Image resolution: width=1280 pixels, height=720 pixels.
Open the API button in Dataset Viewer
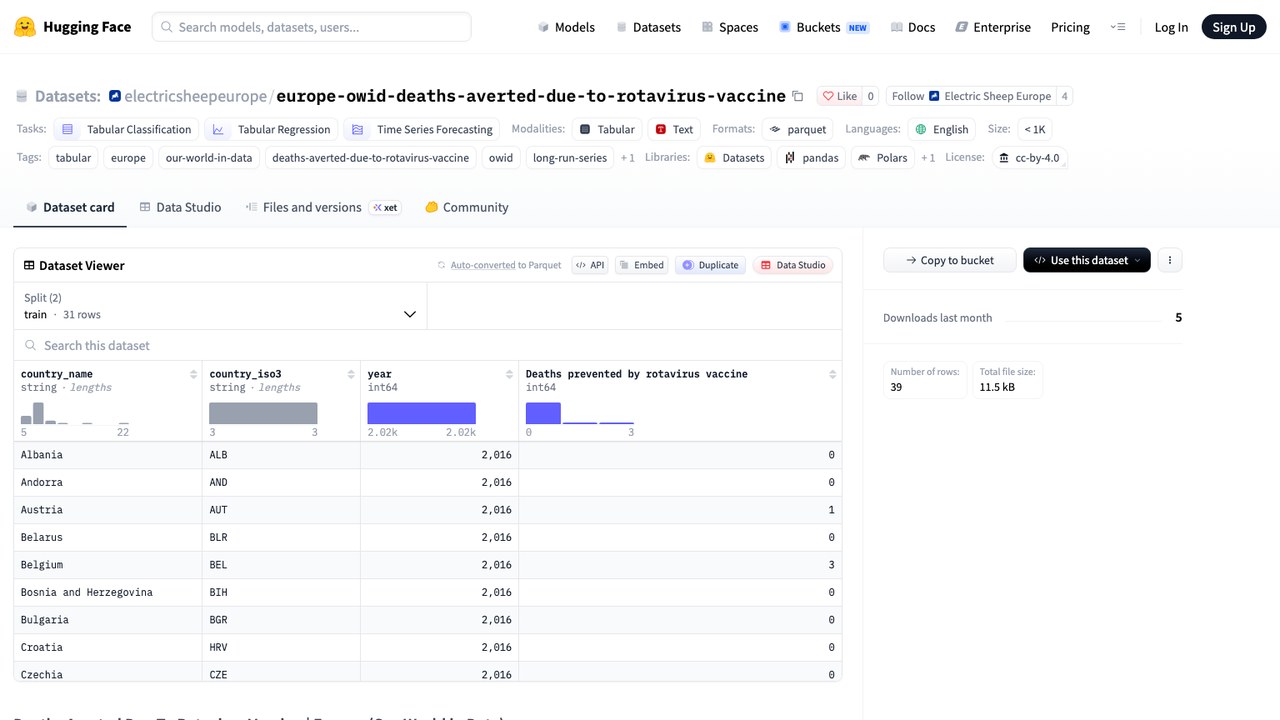(x=589, y=265)
